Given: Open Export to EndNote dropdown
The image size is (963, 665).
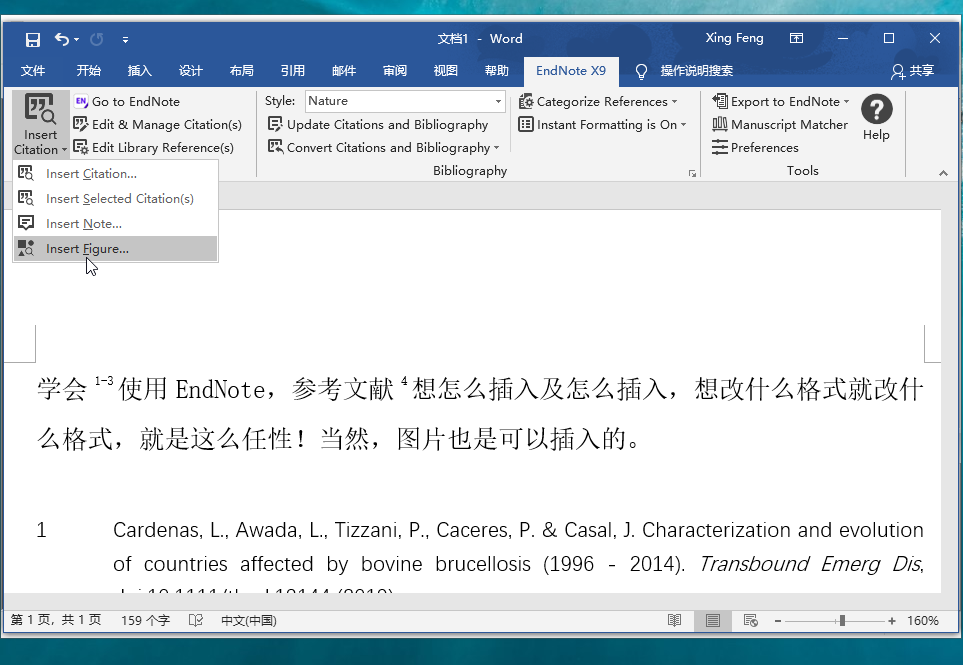Looking at the screenshot, I should click(x=781, y=101).
